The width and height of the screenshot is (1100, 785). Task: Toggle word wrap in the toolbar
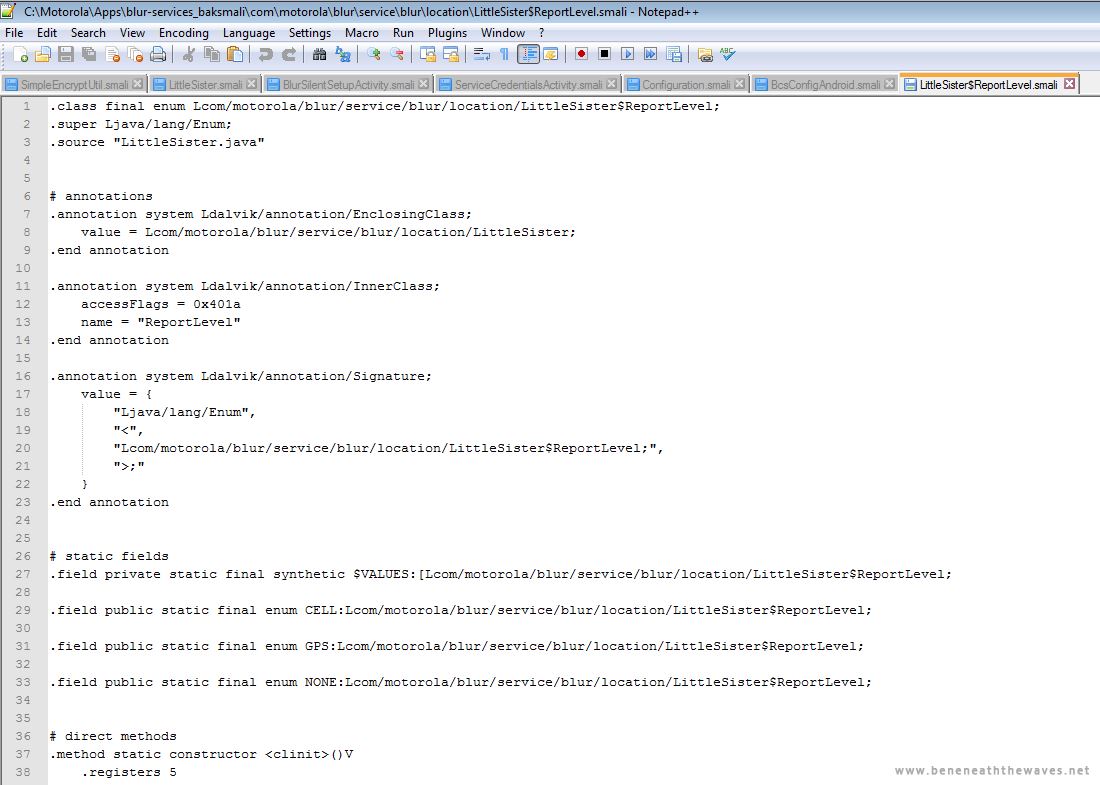point(481,55)
